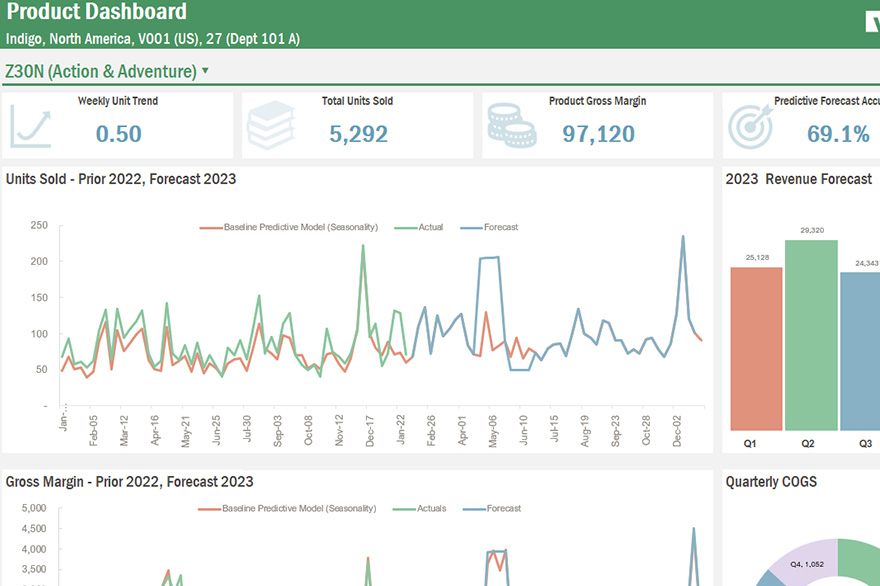Click the Total Units Sold books icon
The image size is (880, 586).
click(x=270, y=126)
